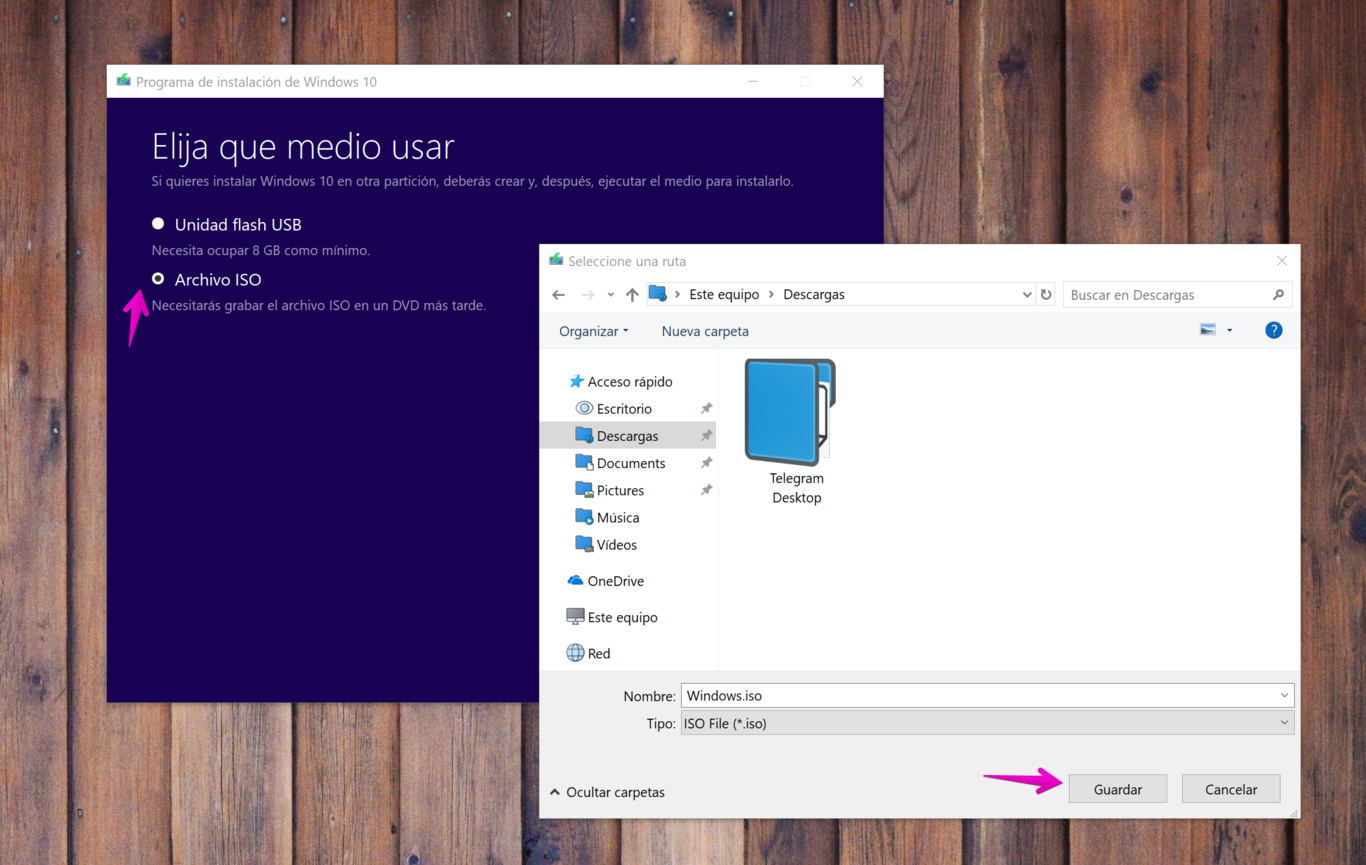Image resolution: width=1366 pixels, height=865 pixels.
Task: Click the Música folder icon
Action: (584, 517)
